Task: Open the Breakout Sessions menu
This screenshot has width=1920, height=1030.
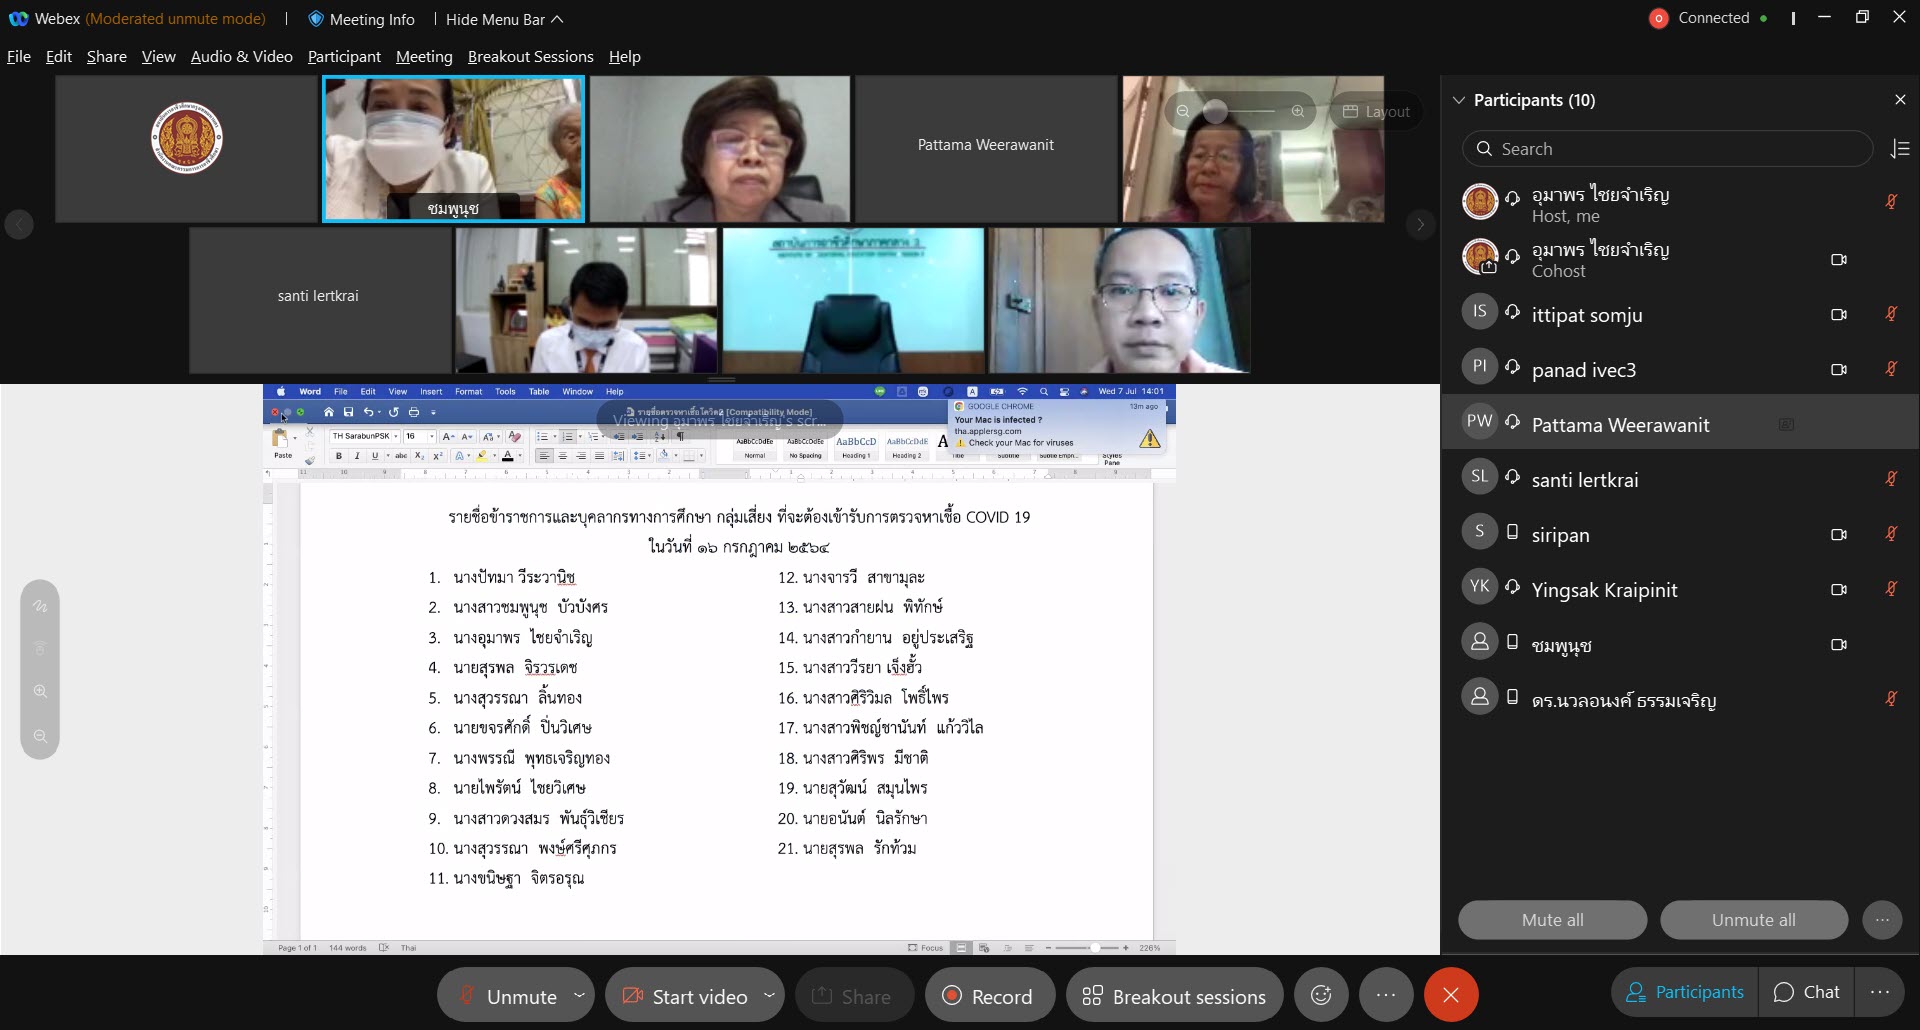Action: (531, 57)
